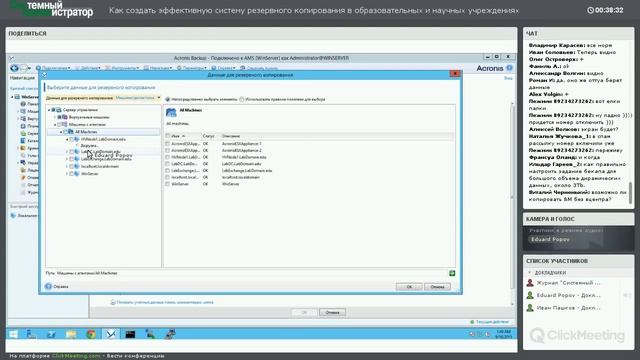This screenshot has width=640, height=360.
Task: Open the Подключение menu
Action: (53, 68)
